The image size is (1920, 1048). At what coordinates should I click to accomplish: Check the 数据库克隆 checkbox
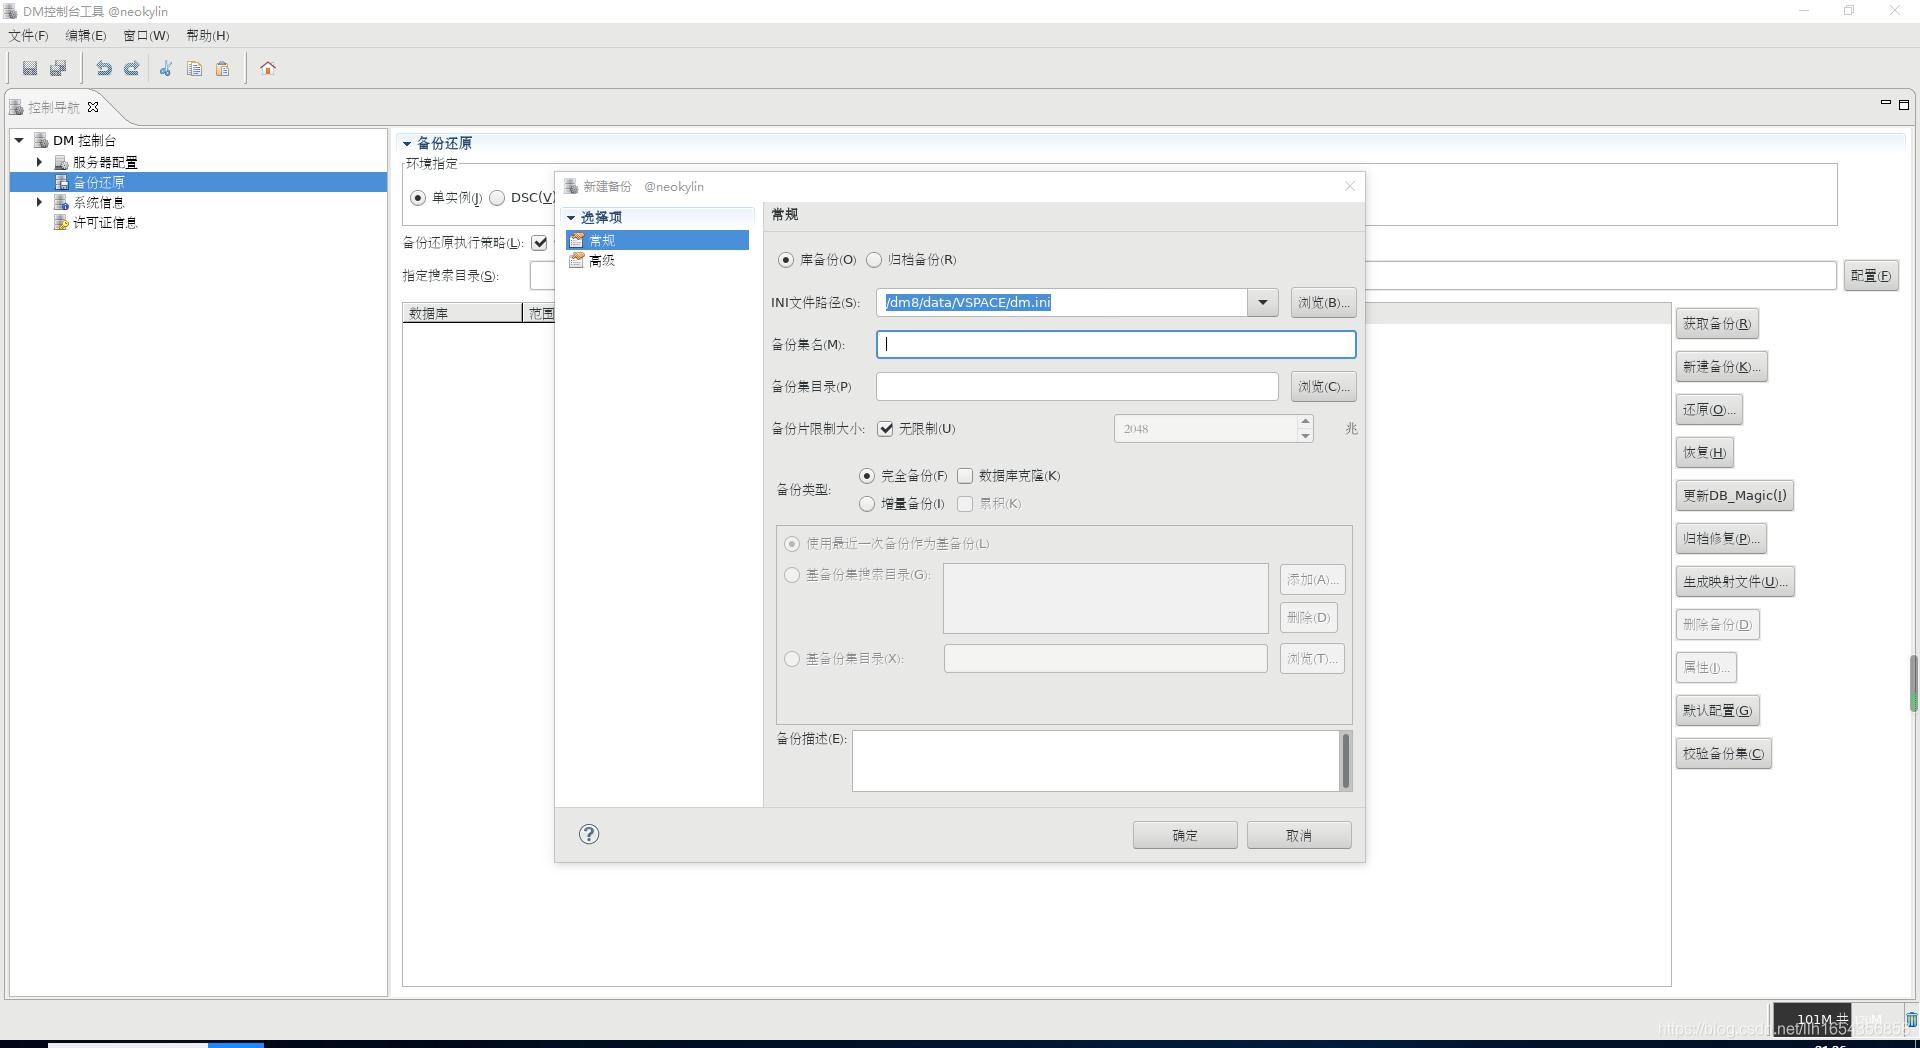965,476
